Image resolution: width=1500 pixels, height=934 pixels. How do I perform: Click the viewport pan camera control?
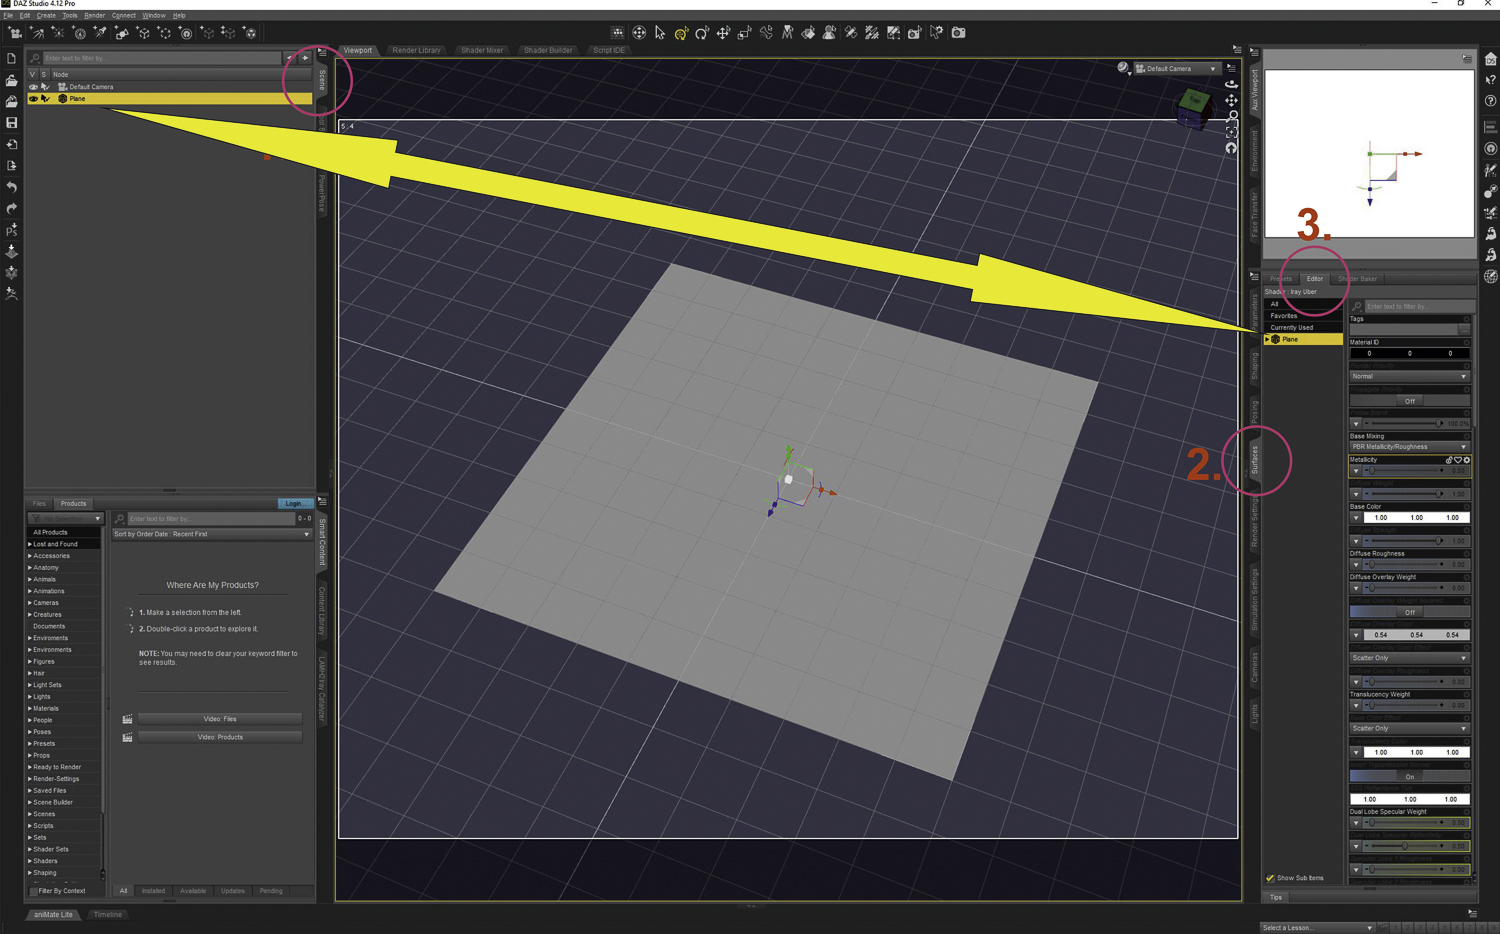tap(1231, 100)
